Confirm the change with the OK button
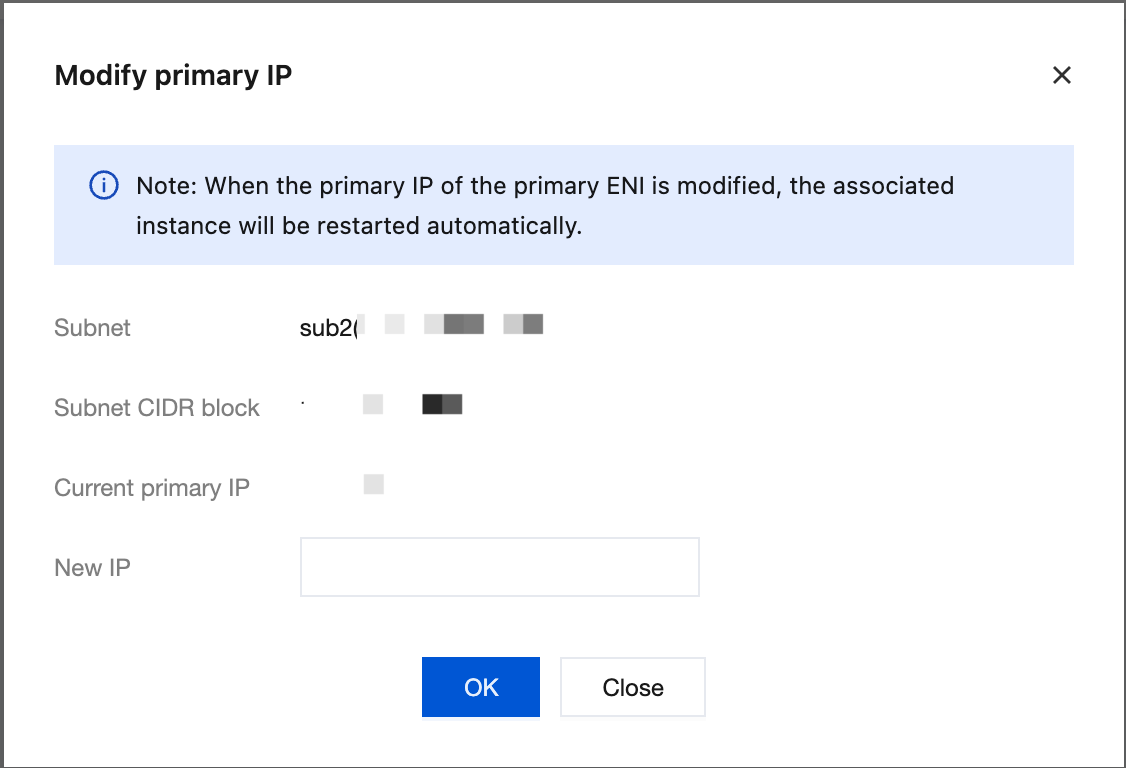Viewport: 1126px width, 768px height. click(x=481, y=687)
